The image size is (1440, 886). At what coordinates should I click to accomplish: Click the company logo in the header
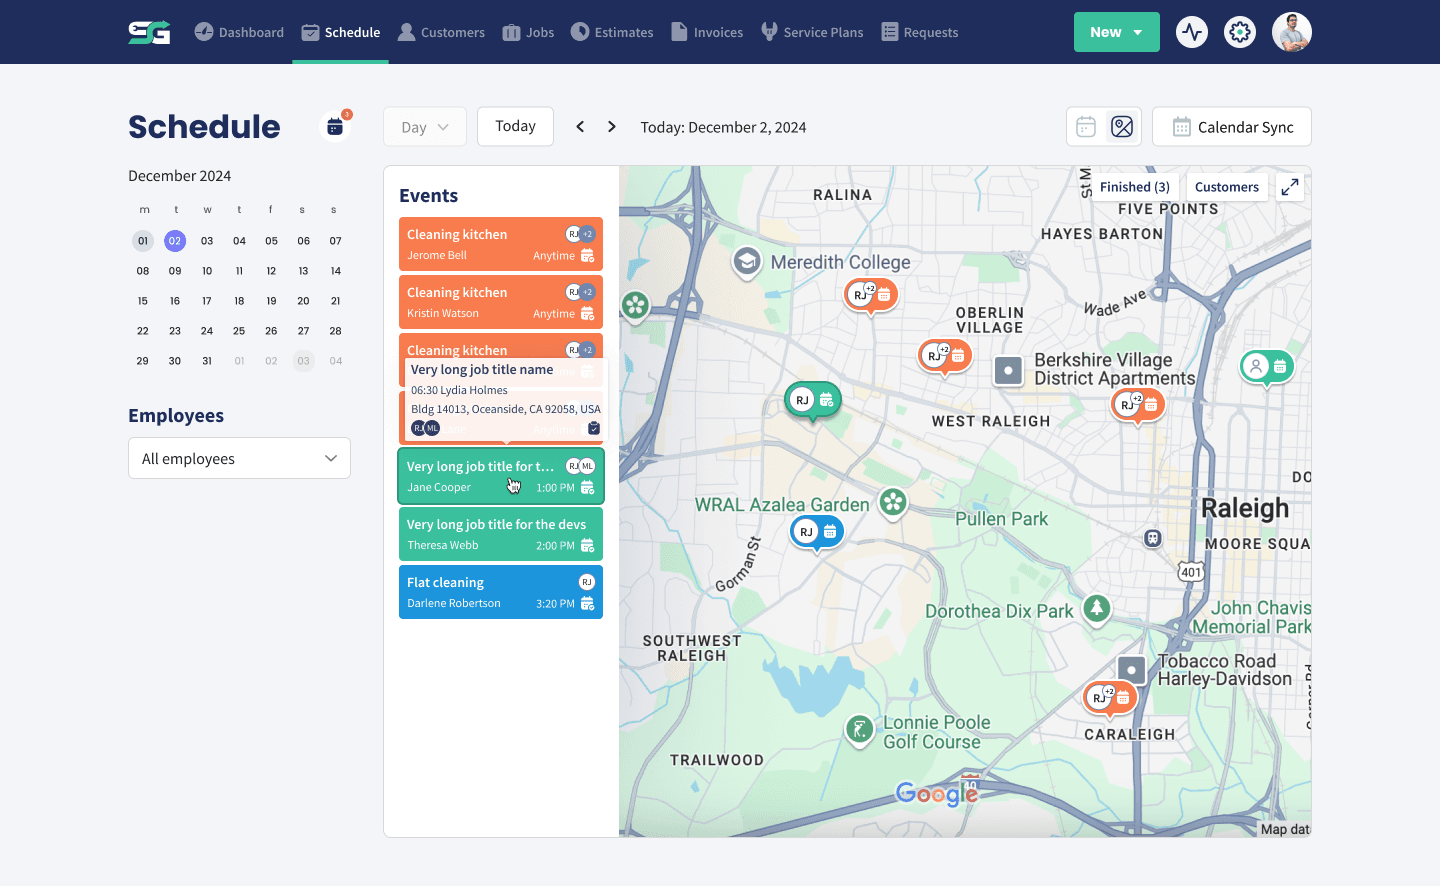tap(149, 32)
